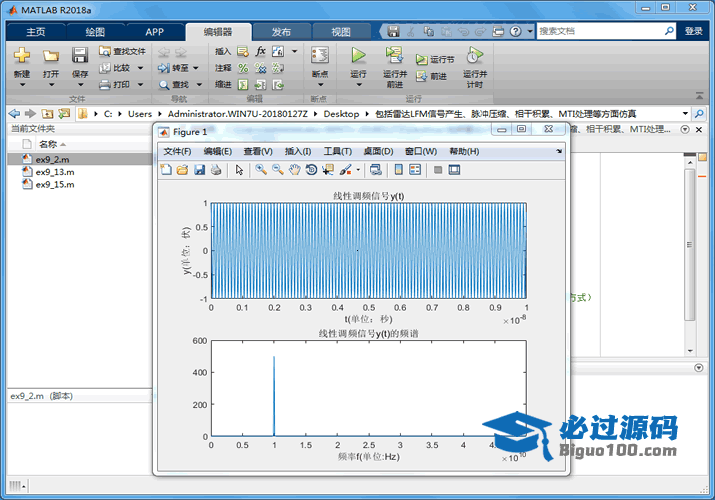Open the 工具(T) menu in Figure window

tap(338, 151)
